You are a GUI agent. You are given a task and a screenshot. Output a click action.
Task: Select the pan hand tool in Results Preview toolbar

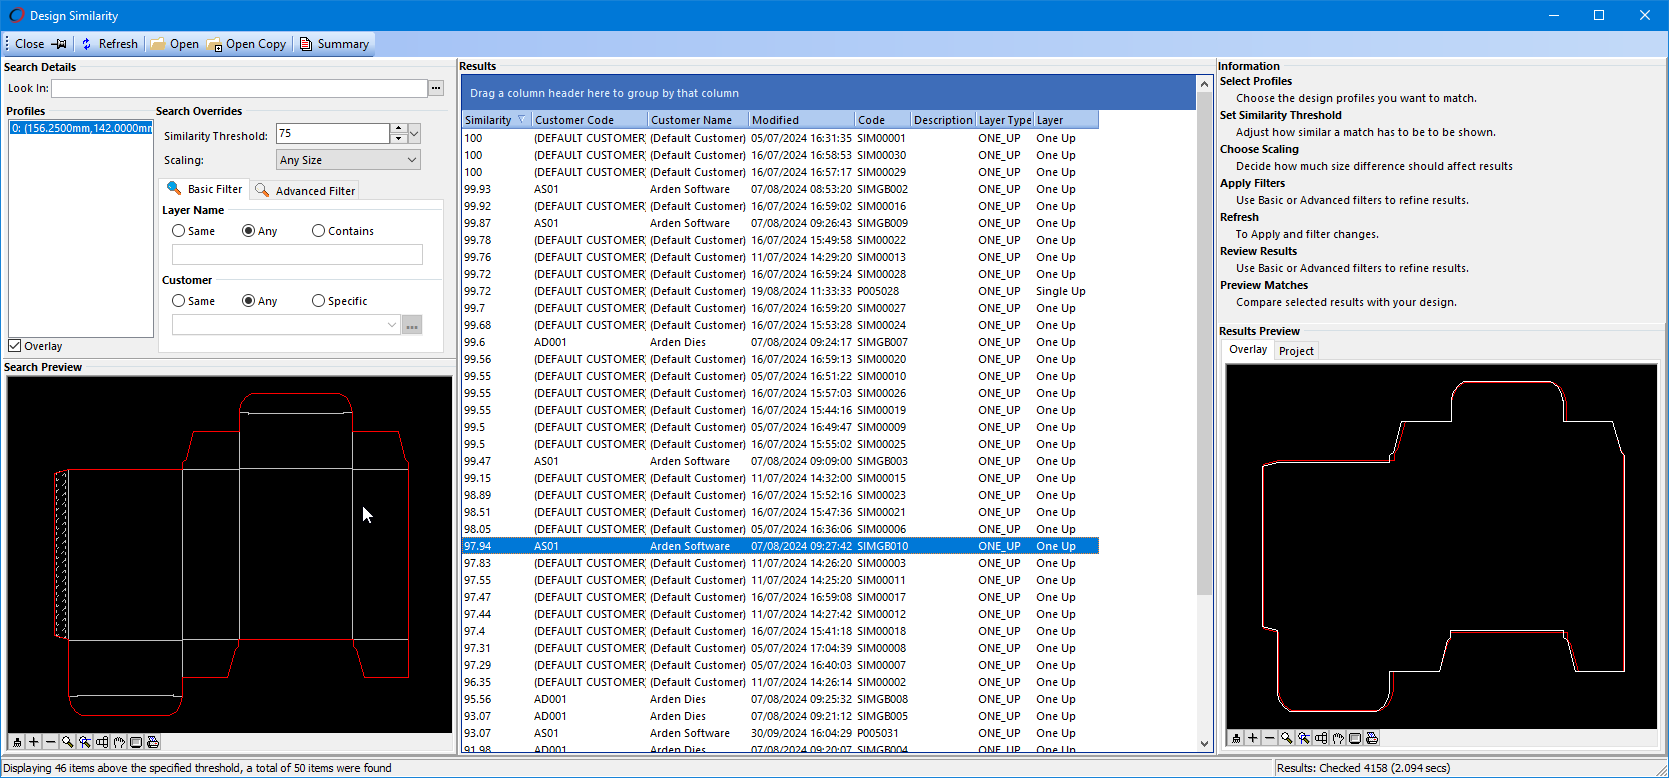click(1338, 738)
